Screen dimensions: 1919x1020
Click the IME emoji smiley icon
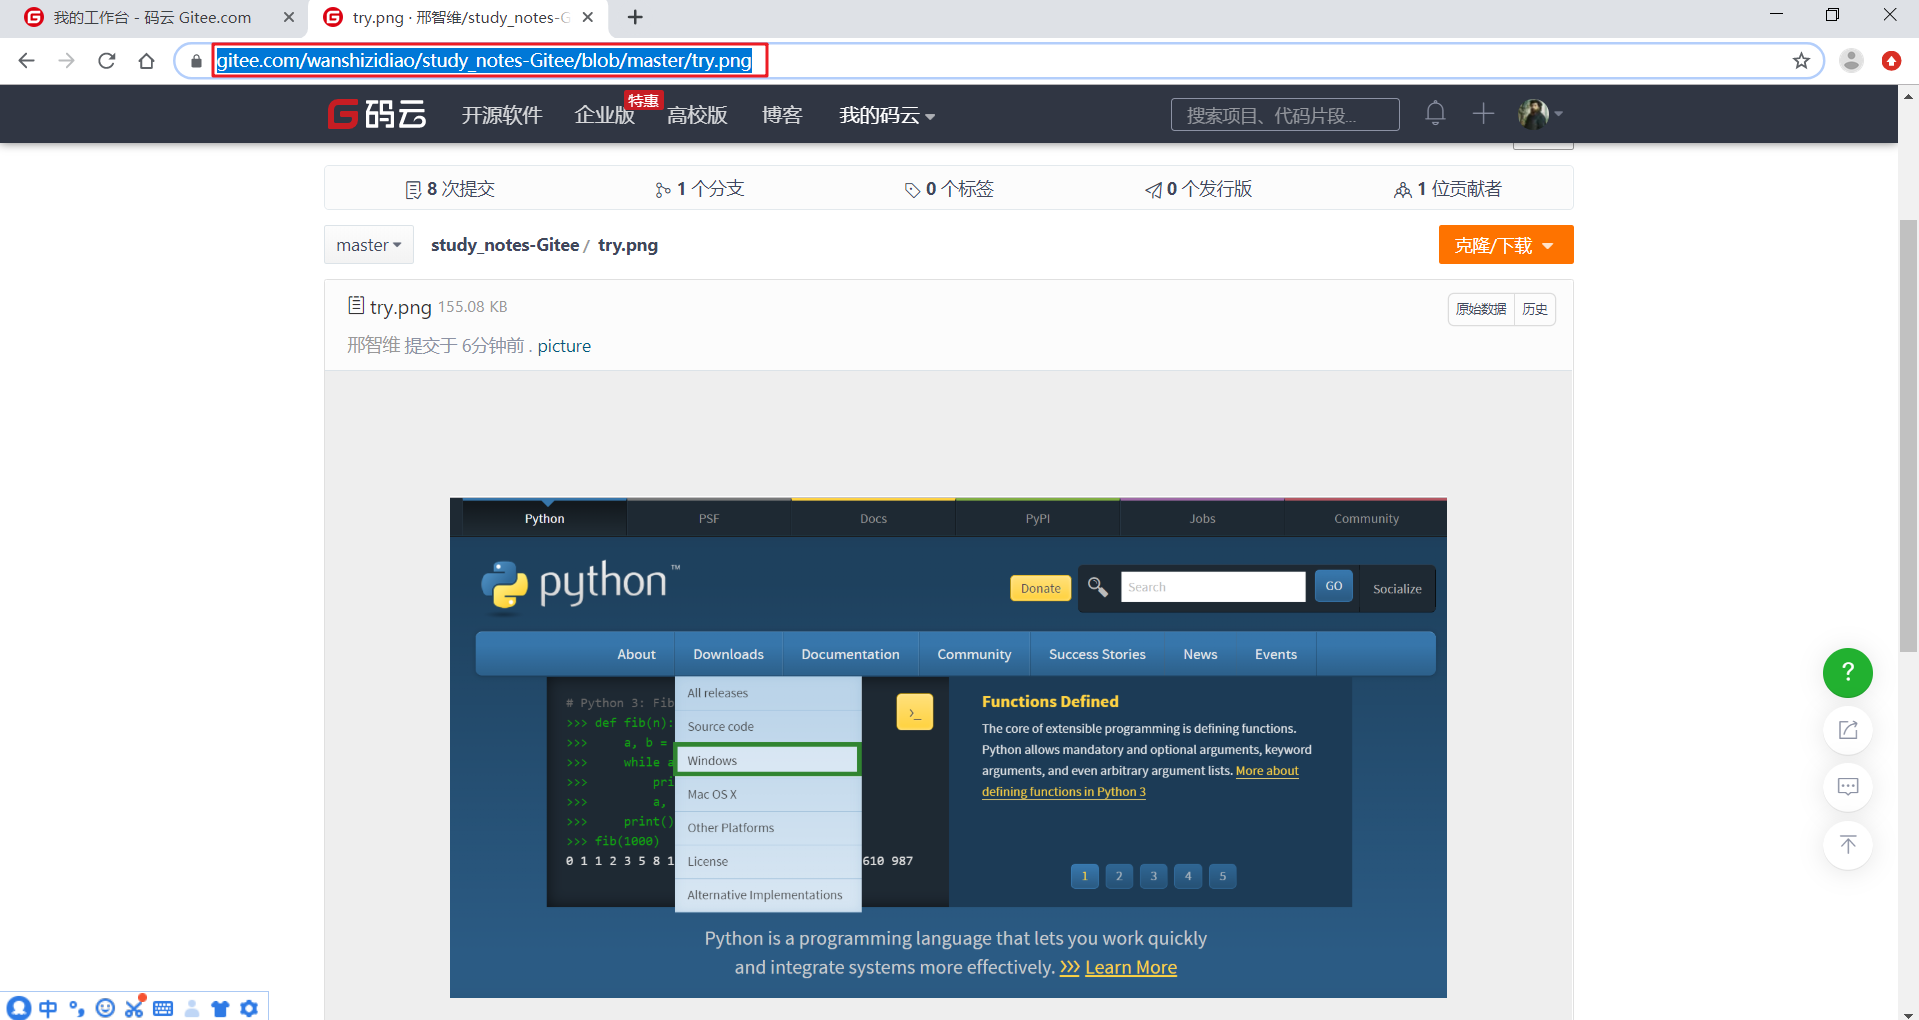point(105,1008)
